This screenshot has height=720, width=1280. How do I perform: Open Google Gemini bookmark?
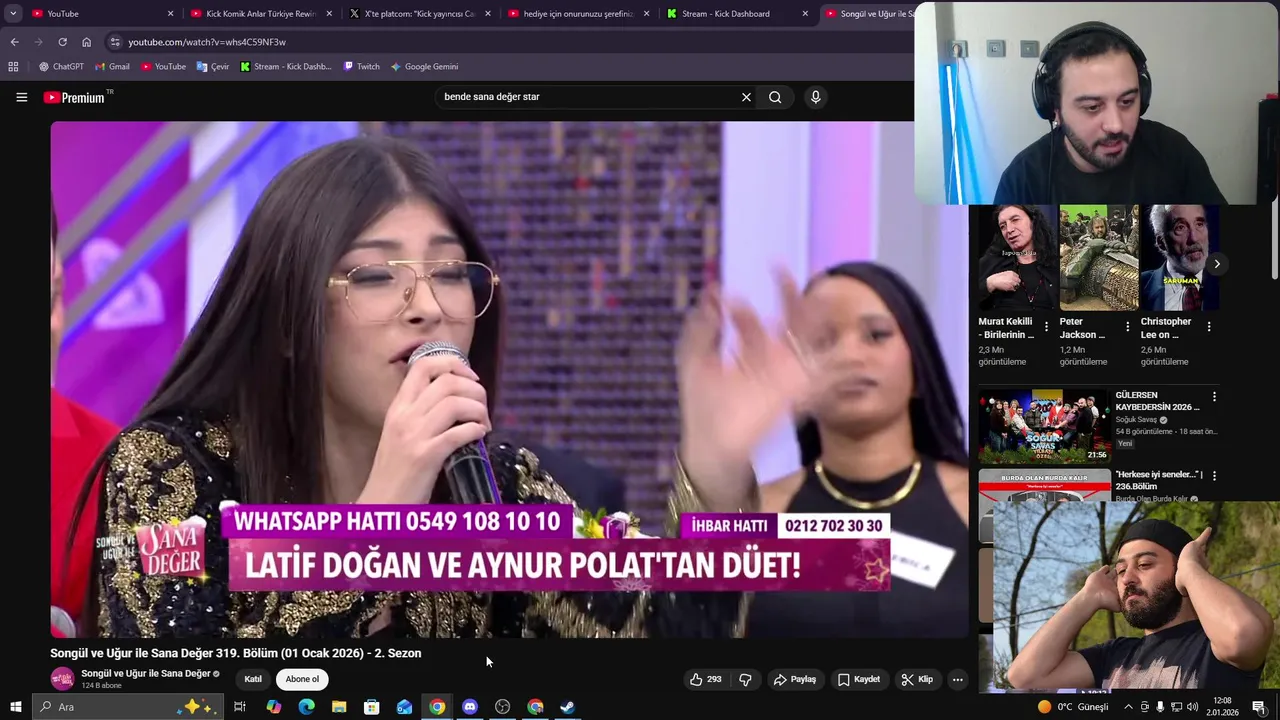(x=424, y=66)
